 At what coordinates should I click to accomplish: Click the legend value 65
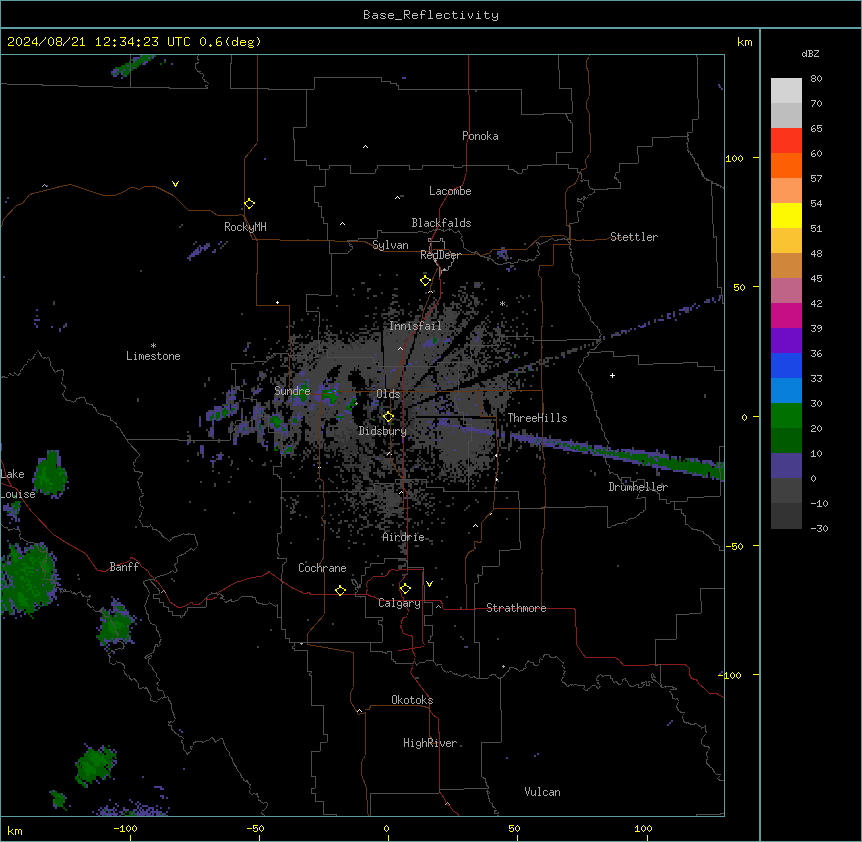coord(816,128)
